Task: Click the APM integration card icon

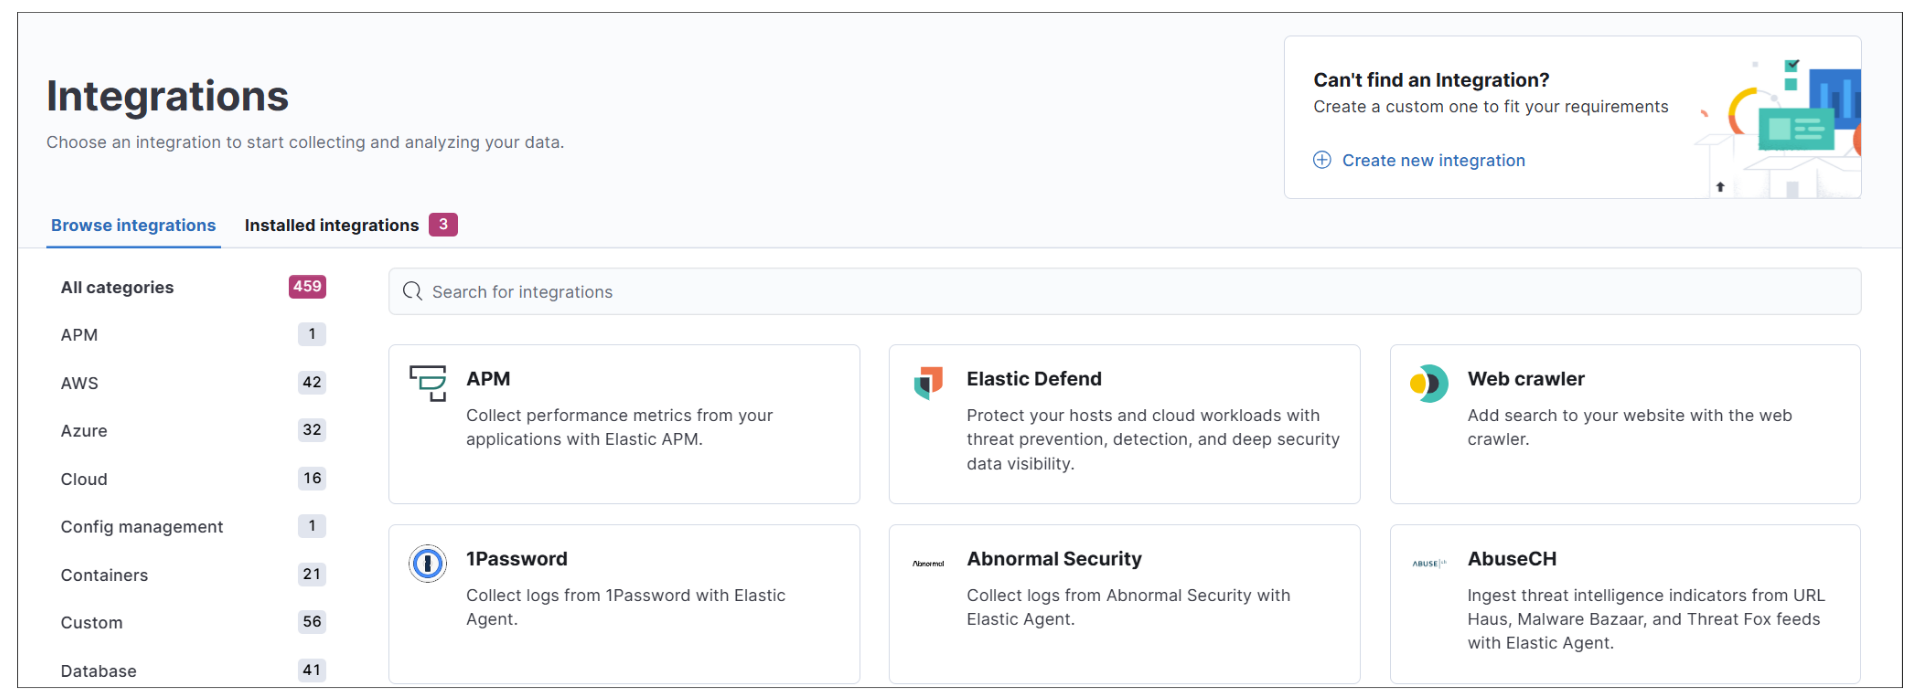Action: (428, 383)
